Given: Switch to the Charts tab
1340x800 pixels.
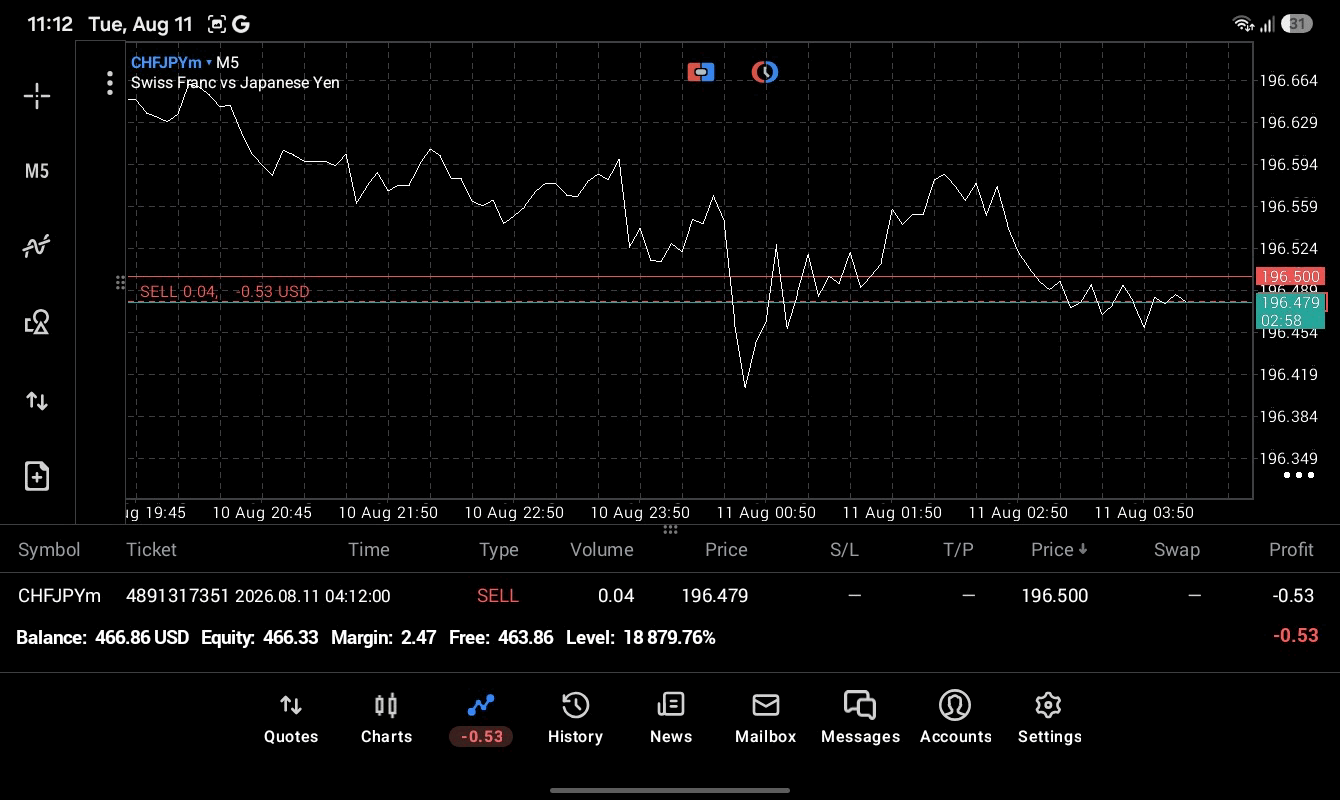Looking at the screenshot, I should [386, 719].
